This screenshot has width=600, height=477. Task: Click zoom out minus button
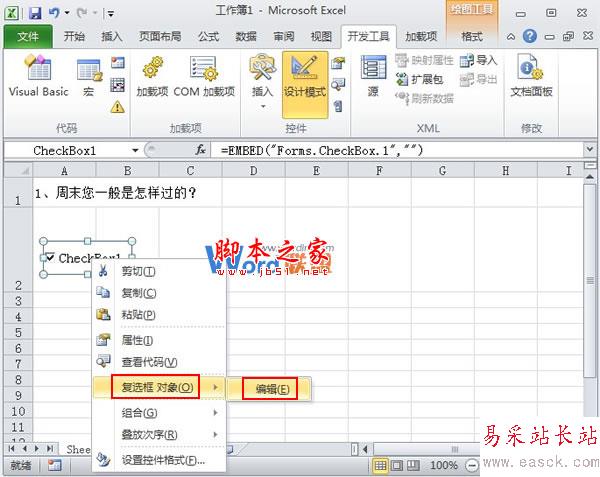[471, 466]
